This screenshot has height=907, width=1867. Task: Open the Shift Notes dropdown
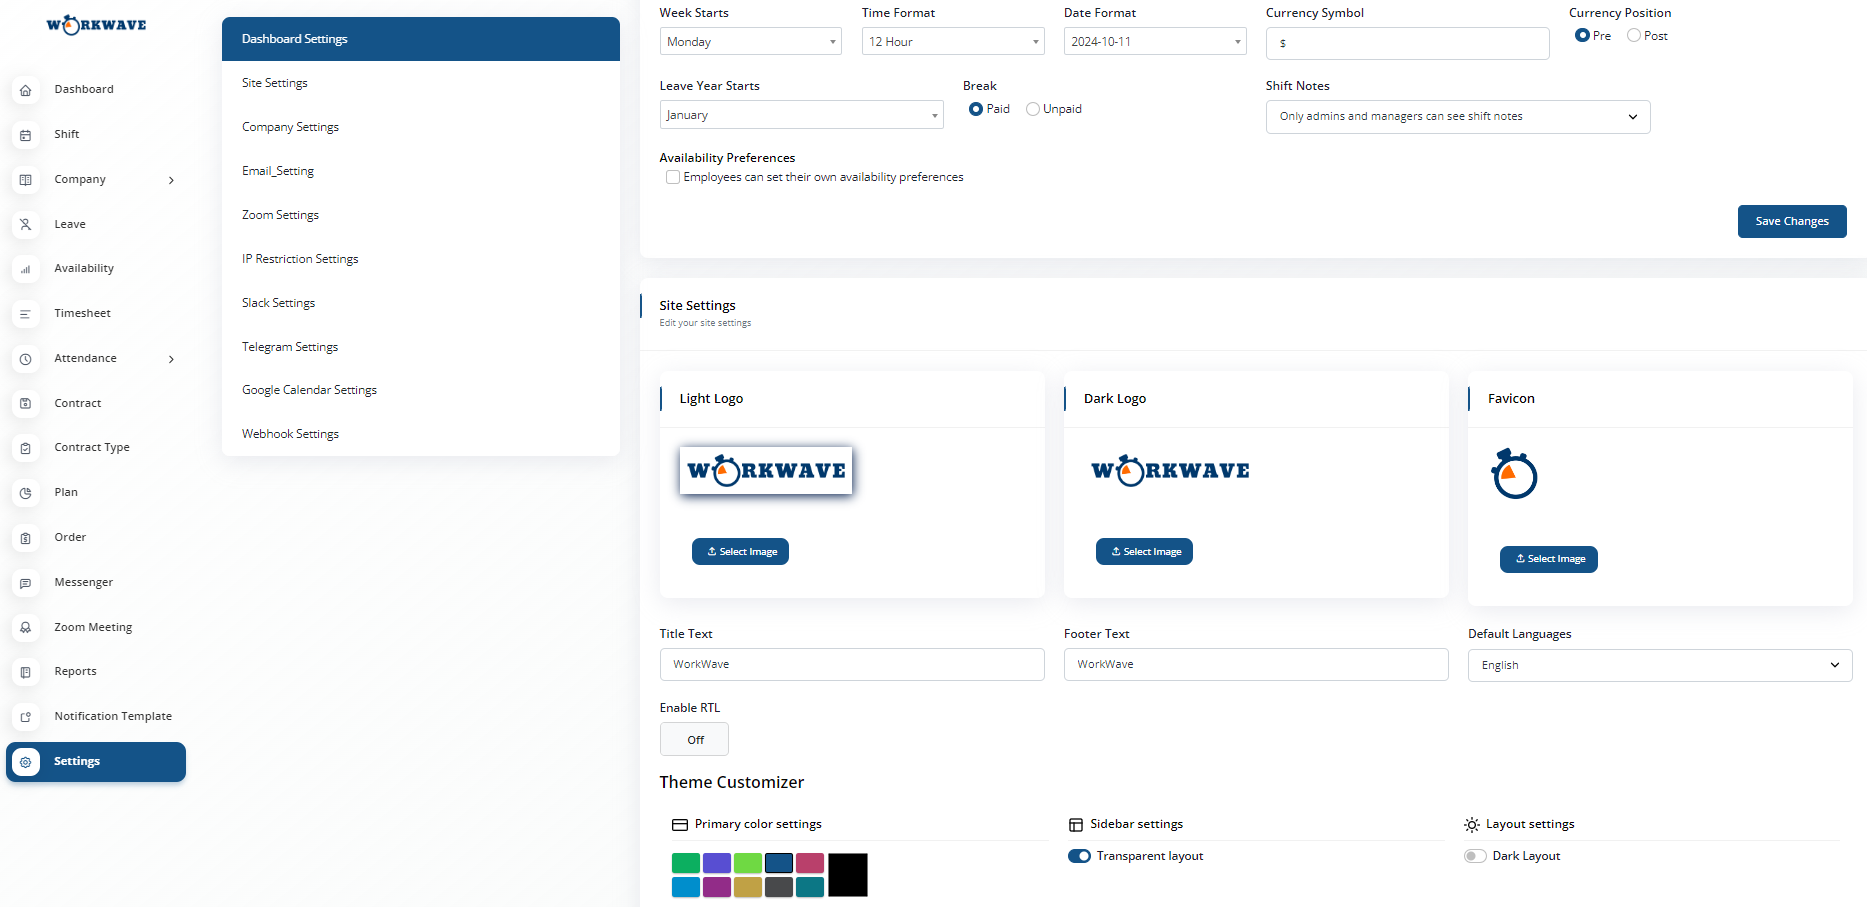[x=1458, y=117]
